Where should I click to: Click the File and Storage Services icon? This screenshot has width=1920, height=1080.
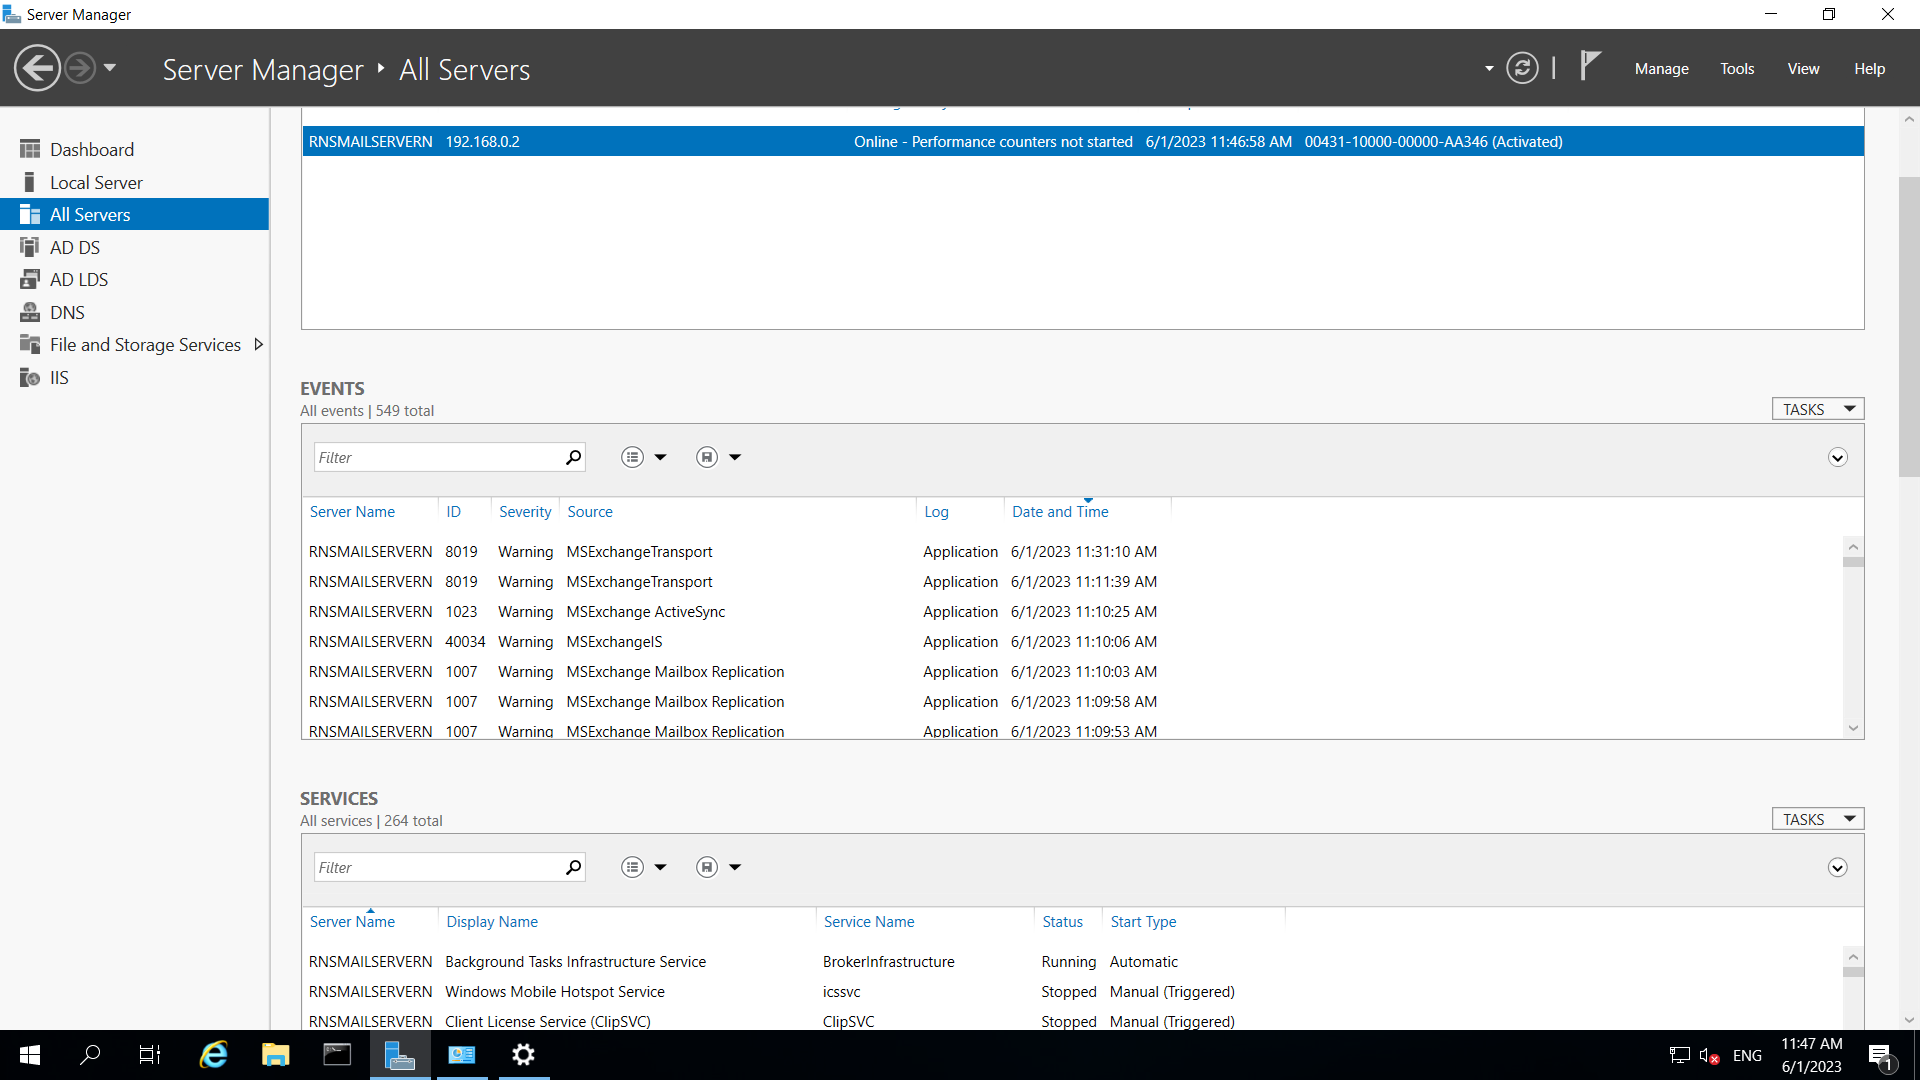(30, 344)
